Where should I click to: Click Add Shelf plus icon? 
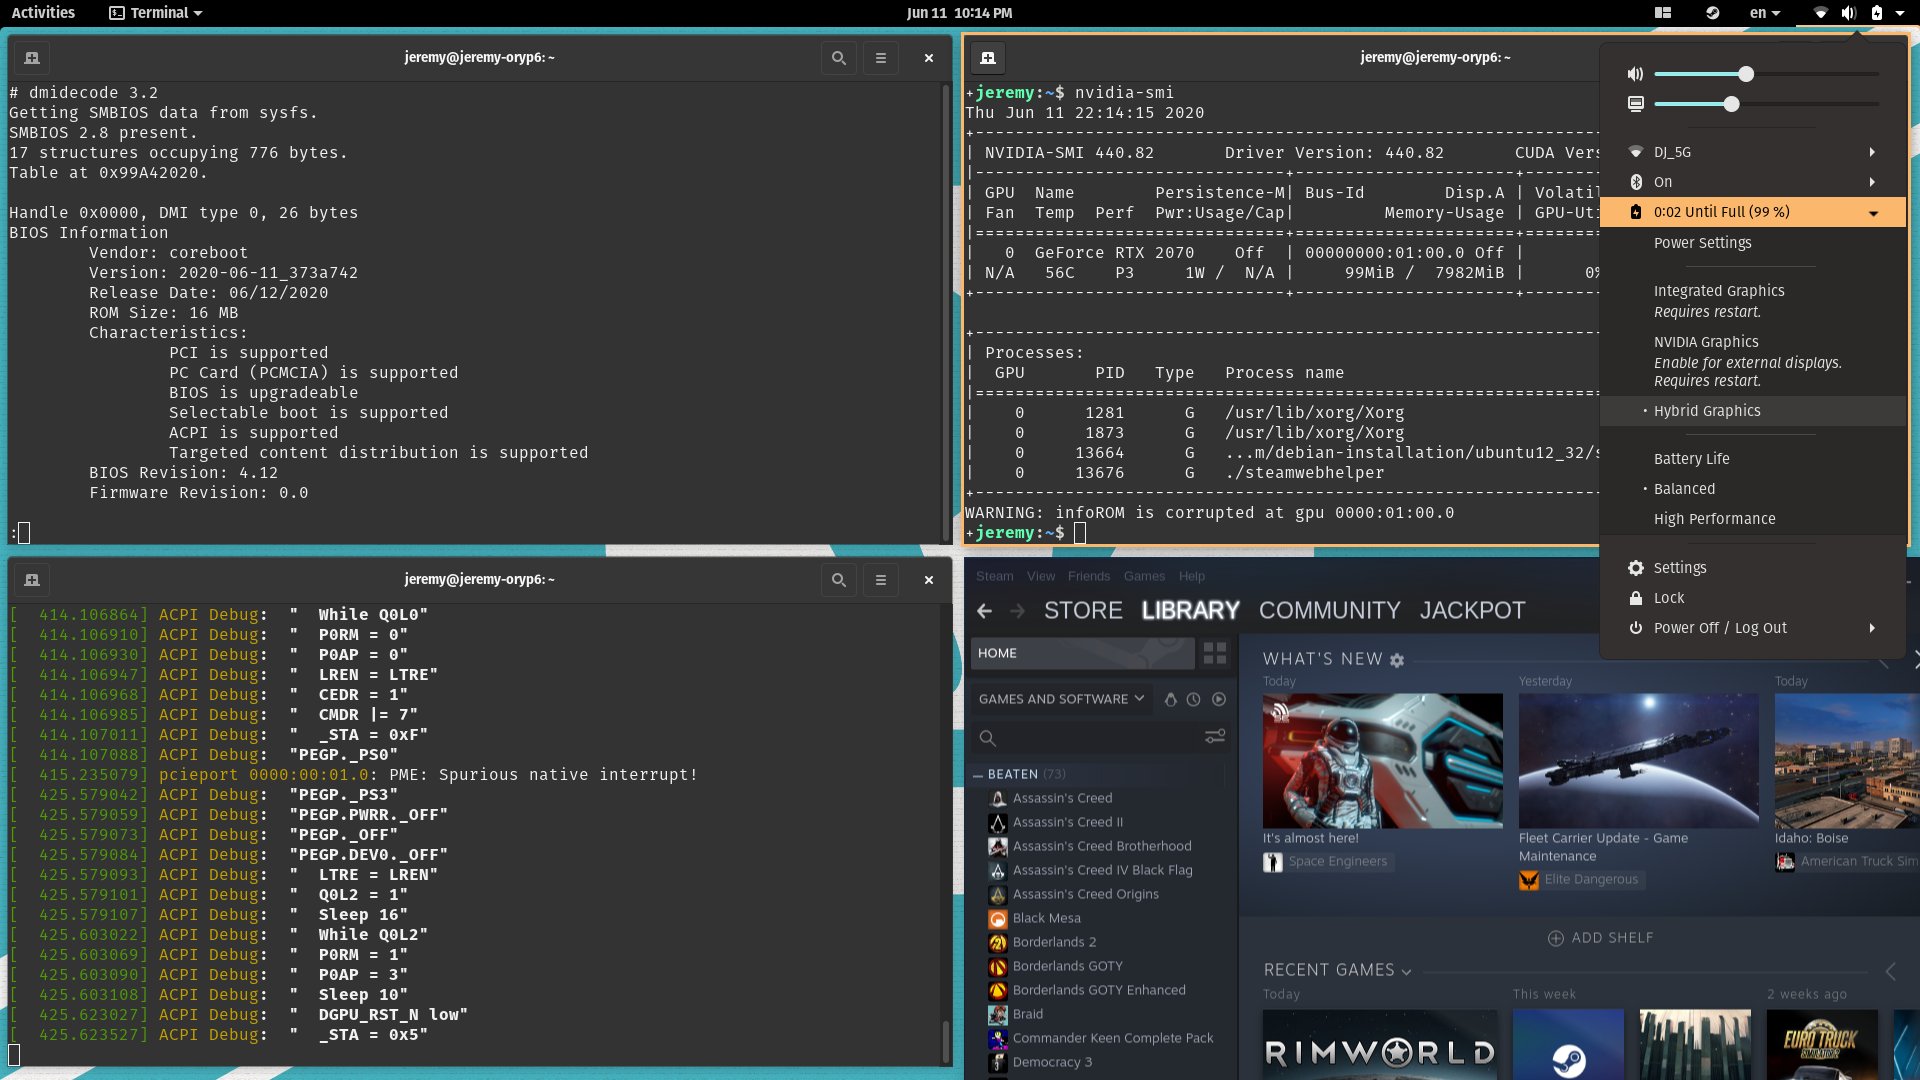point(1556,938)
